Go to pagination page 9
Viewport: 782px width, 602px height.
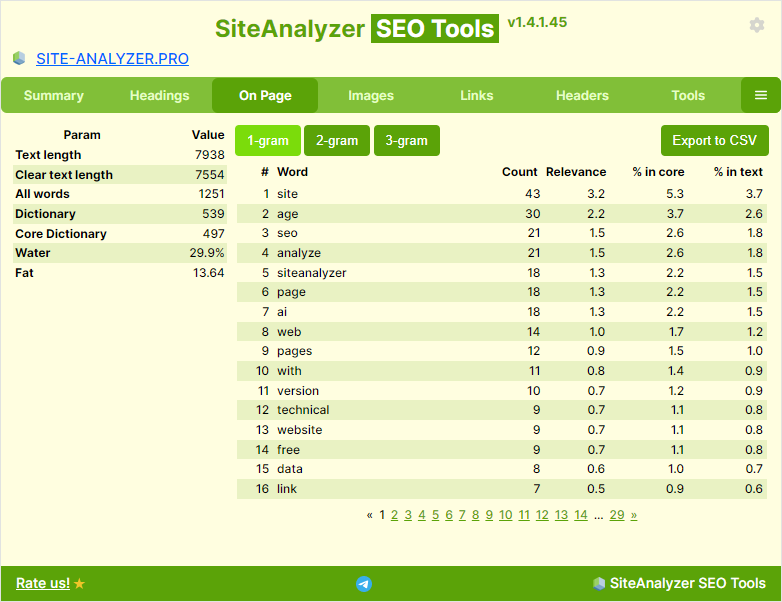(x=489, y=515)
